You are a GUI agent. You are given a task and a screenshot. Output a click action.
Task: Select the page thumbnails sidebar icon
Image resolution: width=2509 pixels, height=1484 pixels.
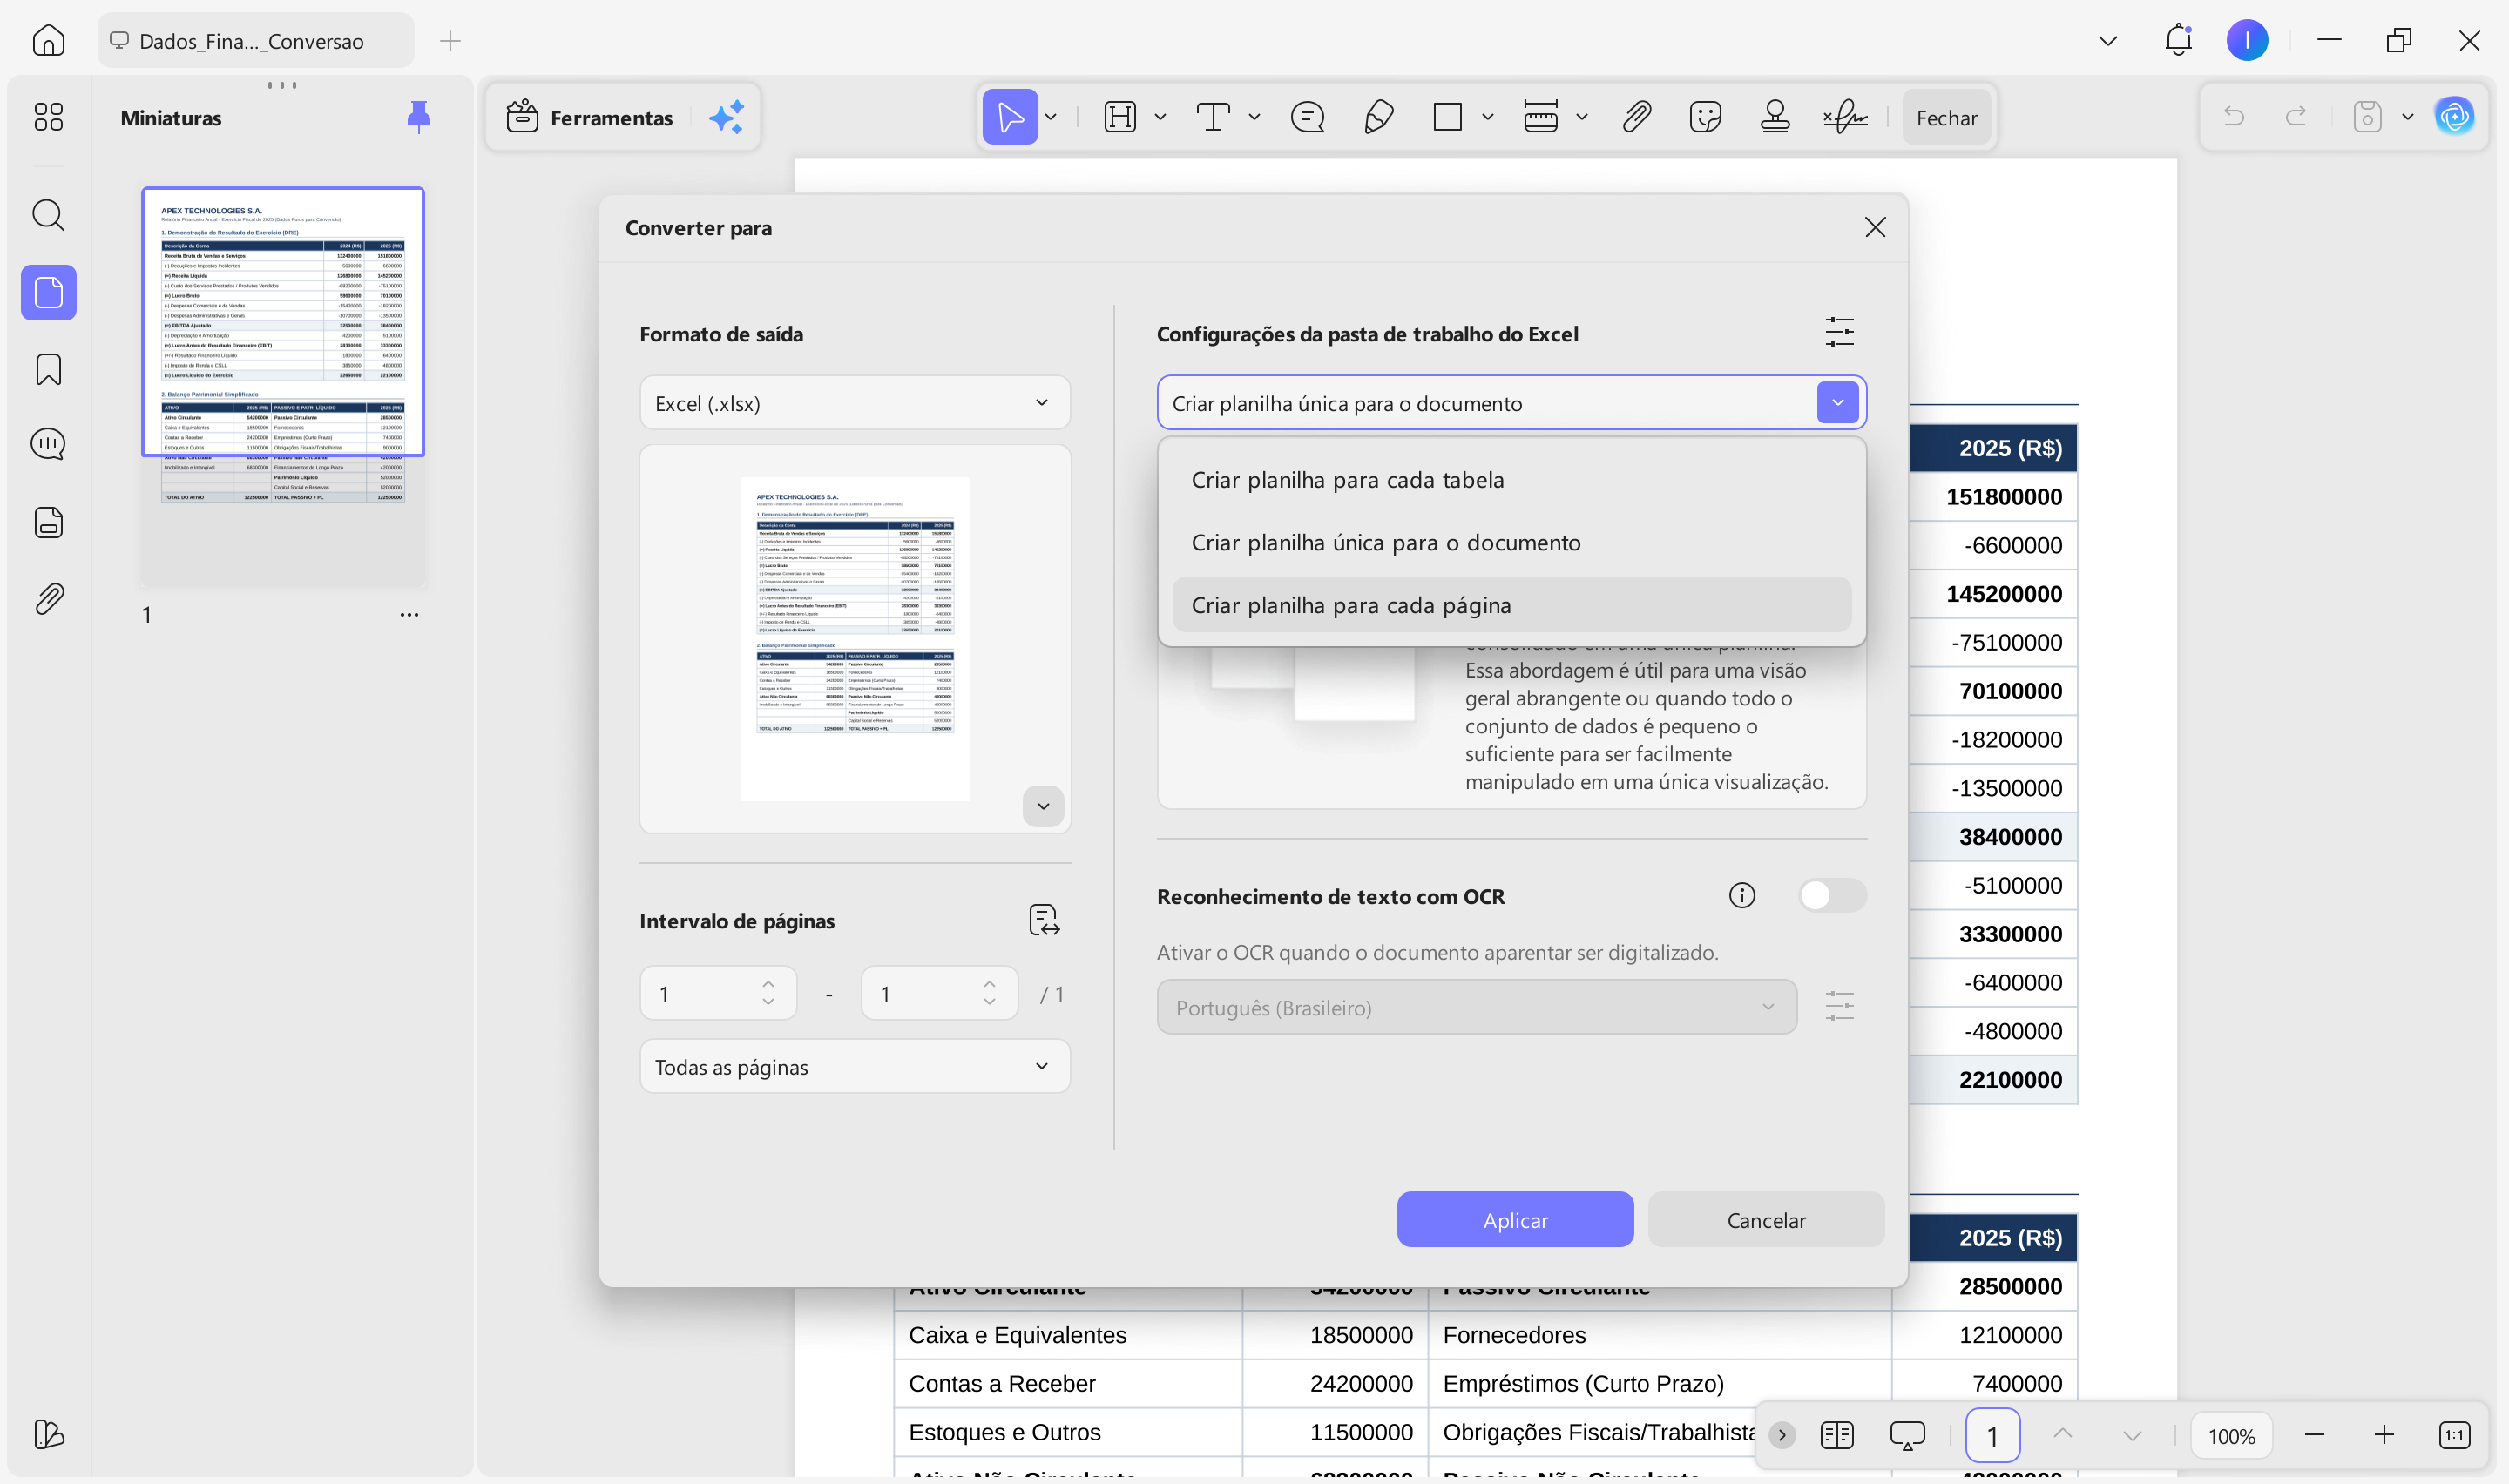48,292
